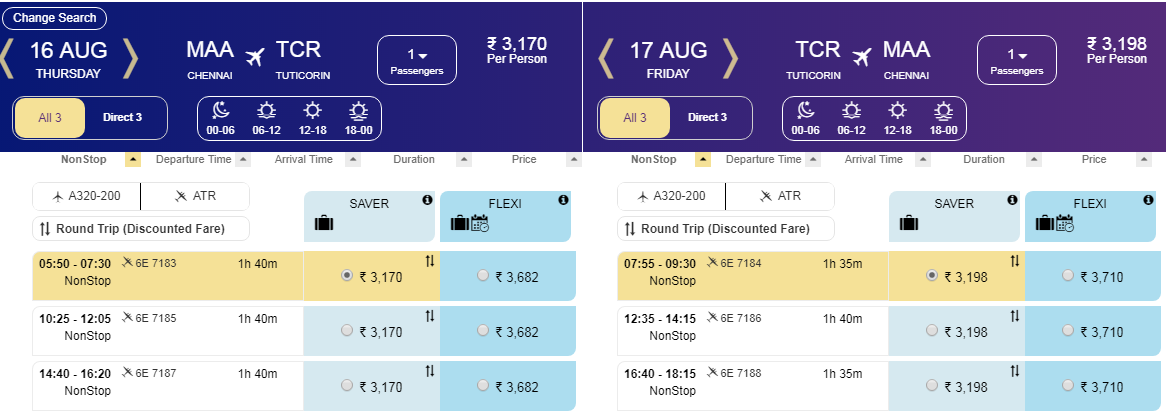Viewport: 1166px width, 412px height.
Task: Go to next day after 16 AUG
Action: pos(129,60)
